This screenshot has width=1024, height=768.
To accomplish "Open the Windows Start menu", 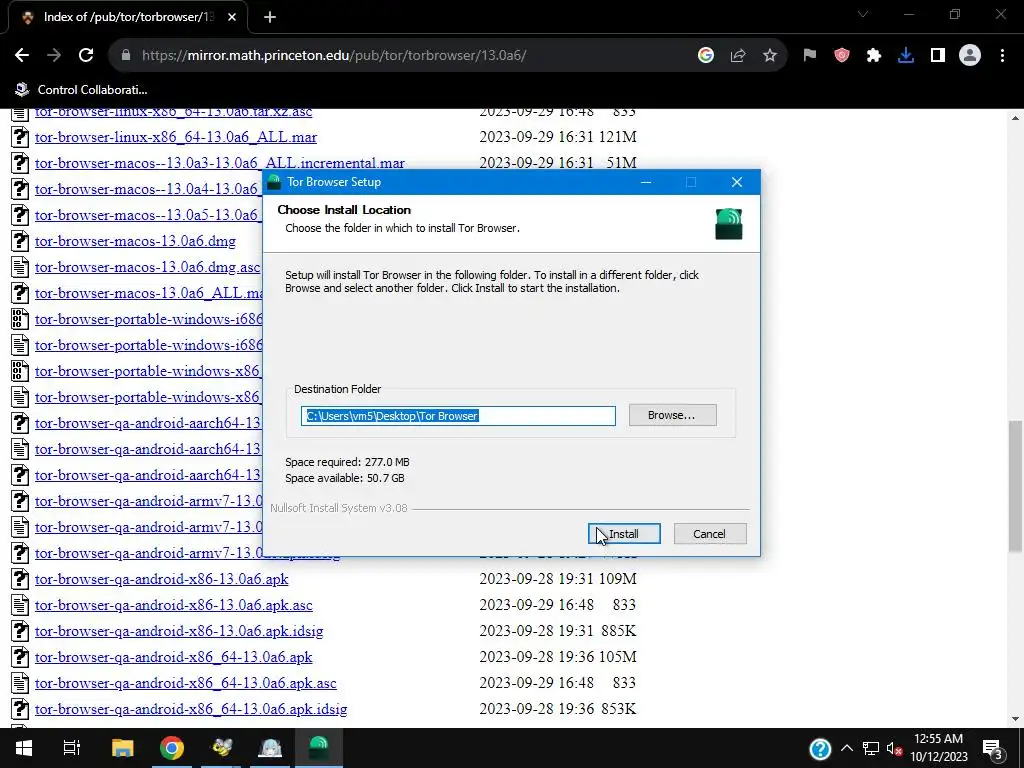I will tap(24, 748).
